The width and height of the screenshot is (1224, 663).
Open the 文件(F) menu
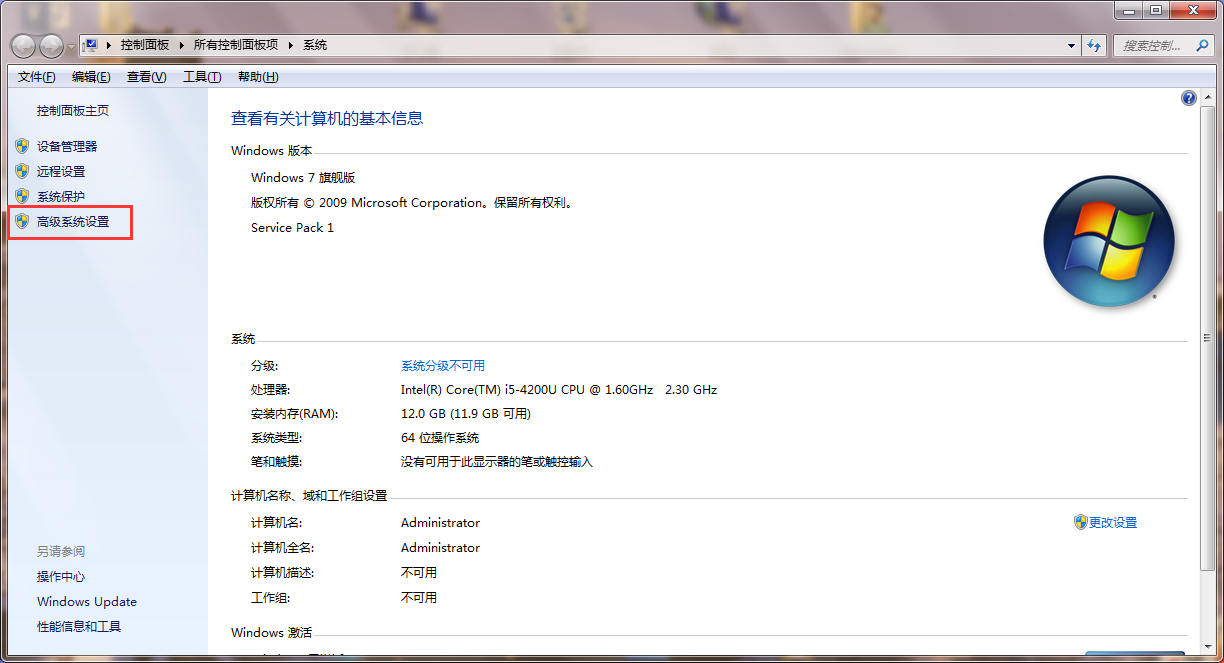tap(37, 77)
